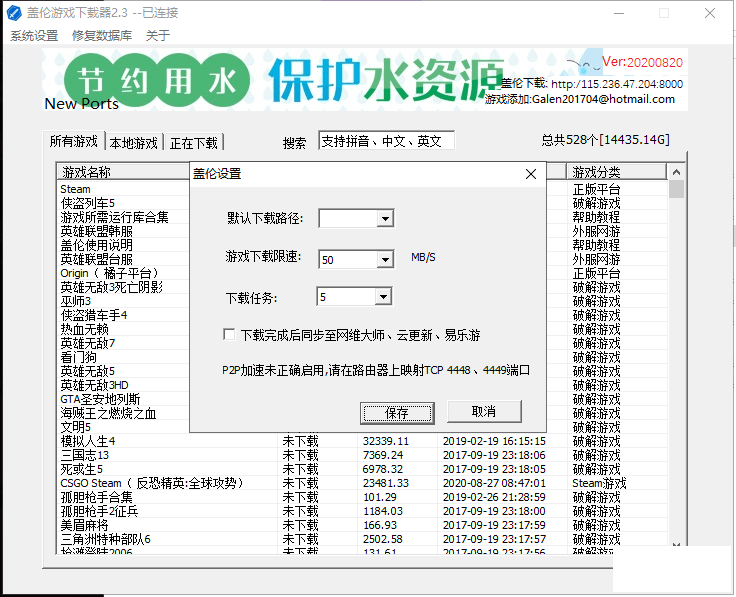Toggle 下载完成后同步至网维大师 checkbox
Viewport: 736px width, 597px height.
[x=229, y=335]
